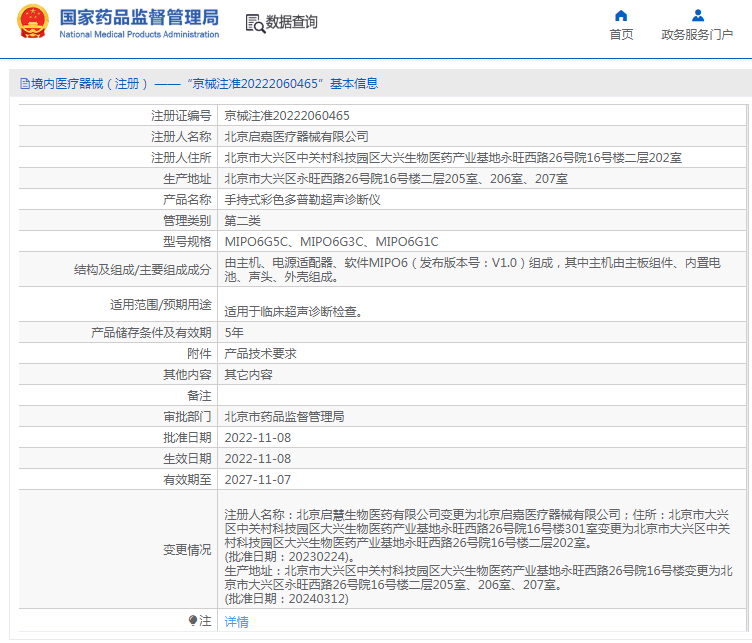The height and width of the screenshot is (643, 752).
Task: Click the 首页 home icon
Action: pyautogui.click(x=621, y=16)
